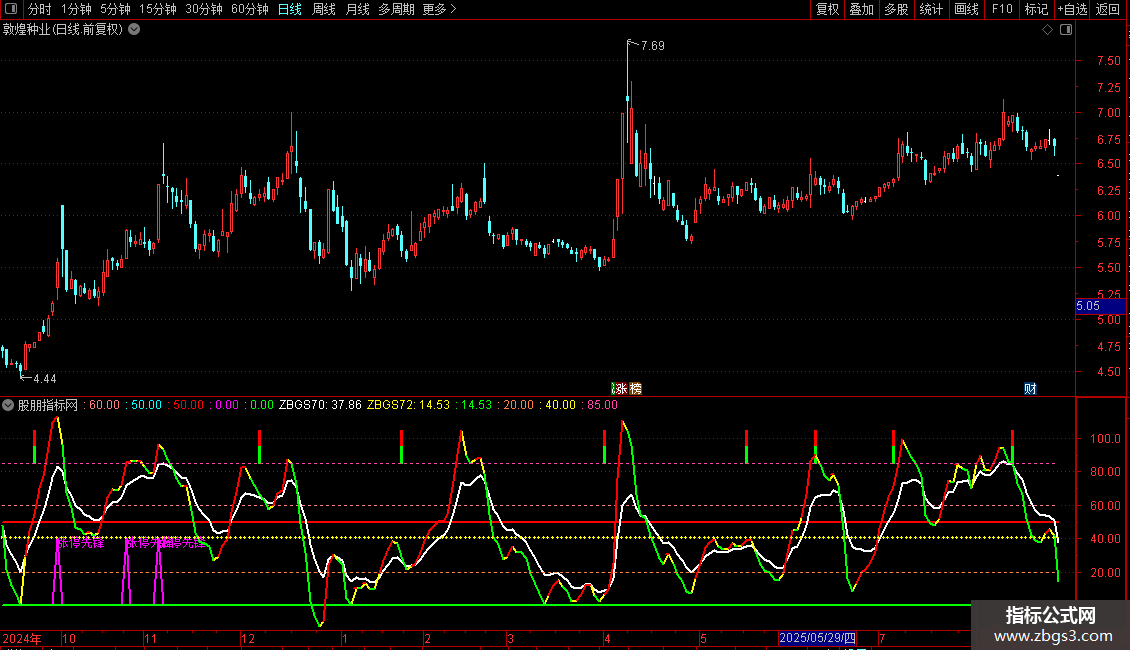Open F10 company information
This screenshot has height=650, width=1130.
point(1002,9)
